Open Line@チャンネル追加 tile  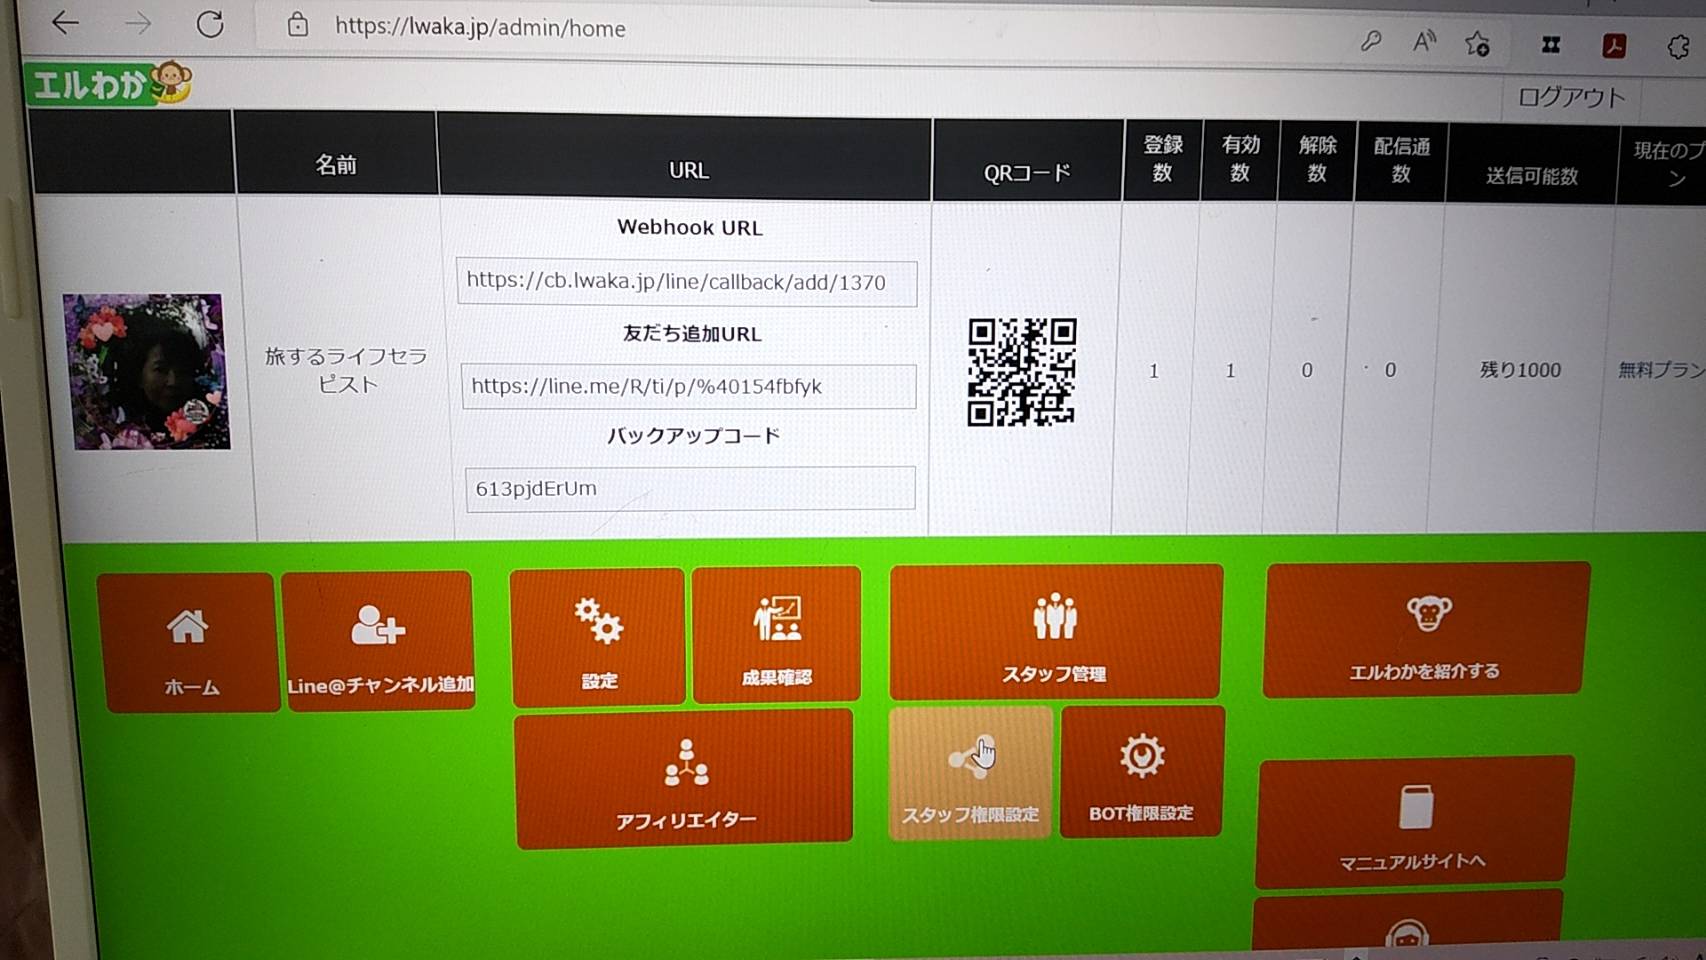click(x=379, y=641)
